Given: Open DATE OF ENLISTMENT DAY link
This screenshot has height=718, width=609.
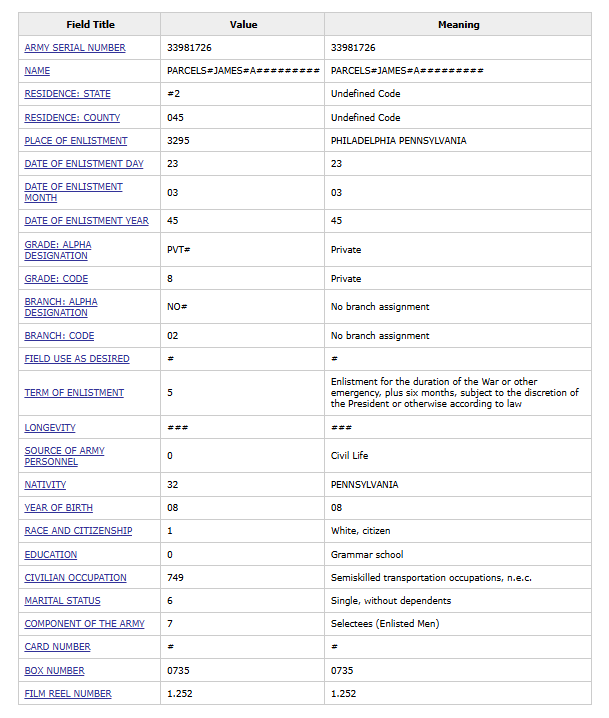Looking at the screenshot, I should [84, 164].
